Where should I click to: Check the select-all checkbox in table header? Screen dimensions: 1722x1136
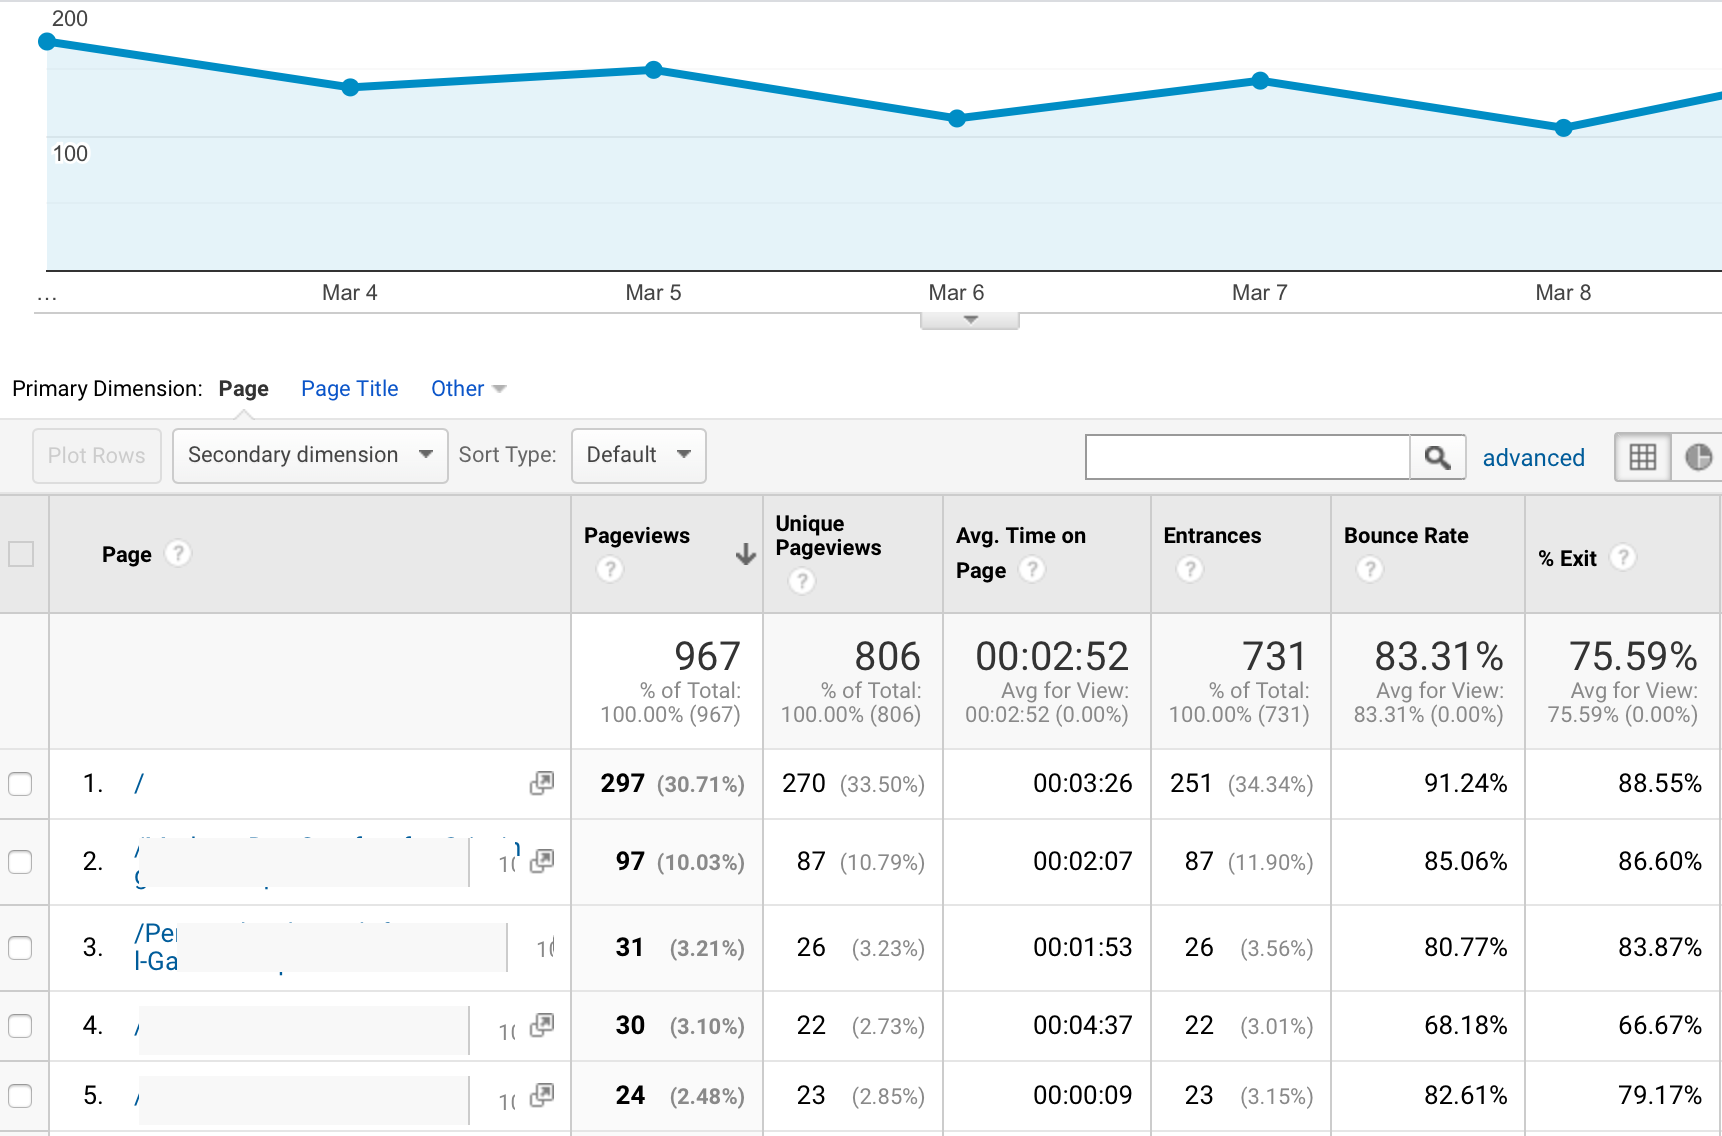(x=22, y=554)
